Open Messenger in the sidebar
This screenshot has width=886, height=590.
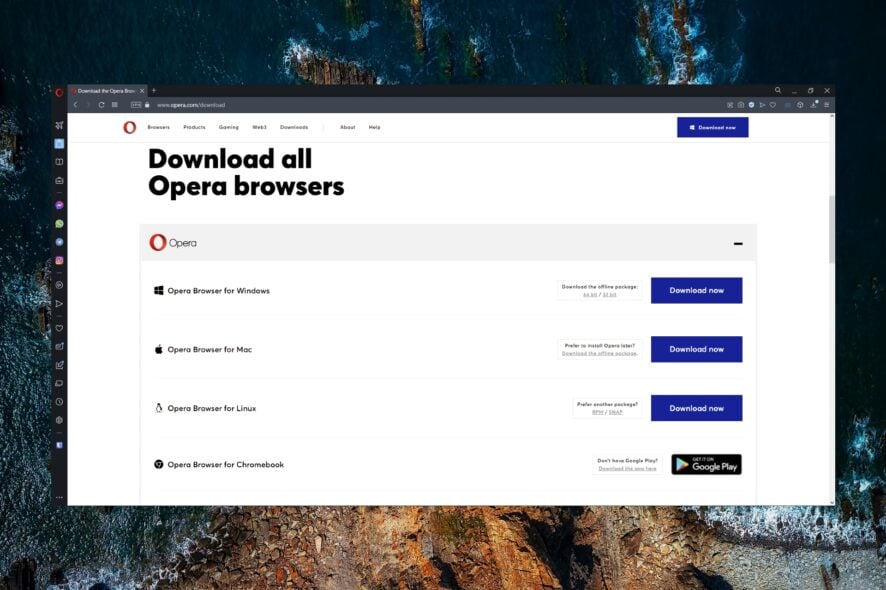[59, 205]
